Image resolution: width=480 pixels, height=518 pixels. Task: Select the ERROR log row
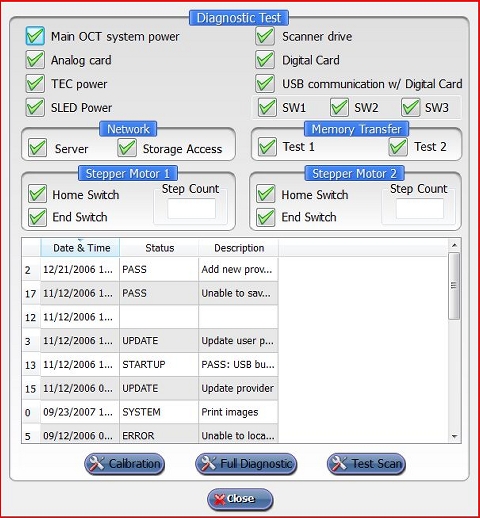(150, 435)
